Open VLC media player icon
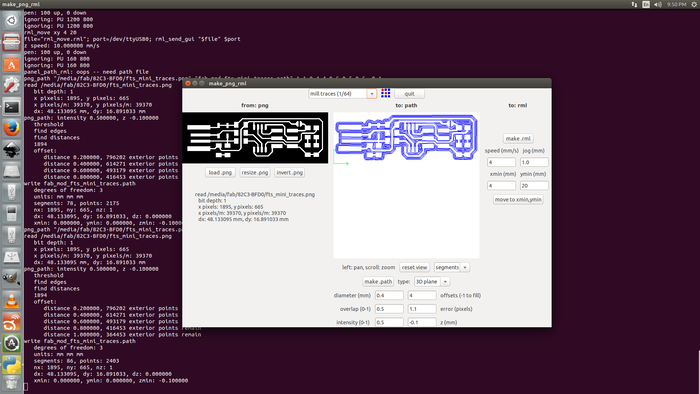Image resolution: width=700 pixels, height=394 pixels. (12, 300)
